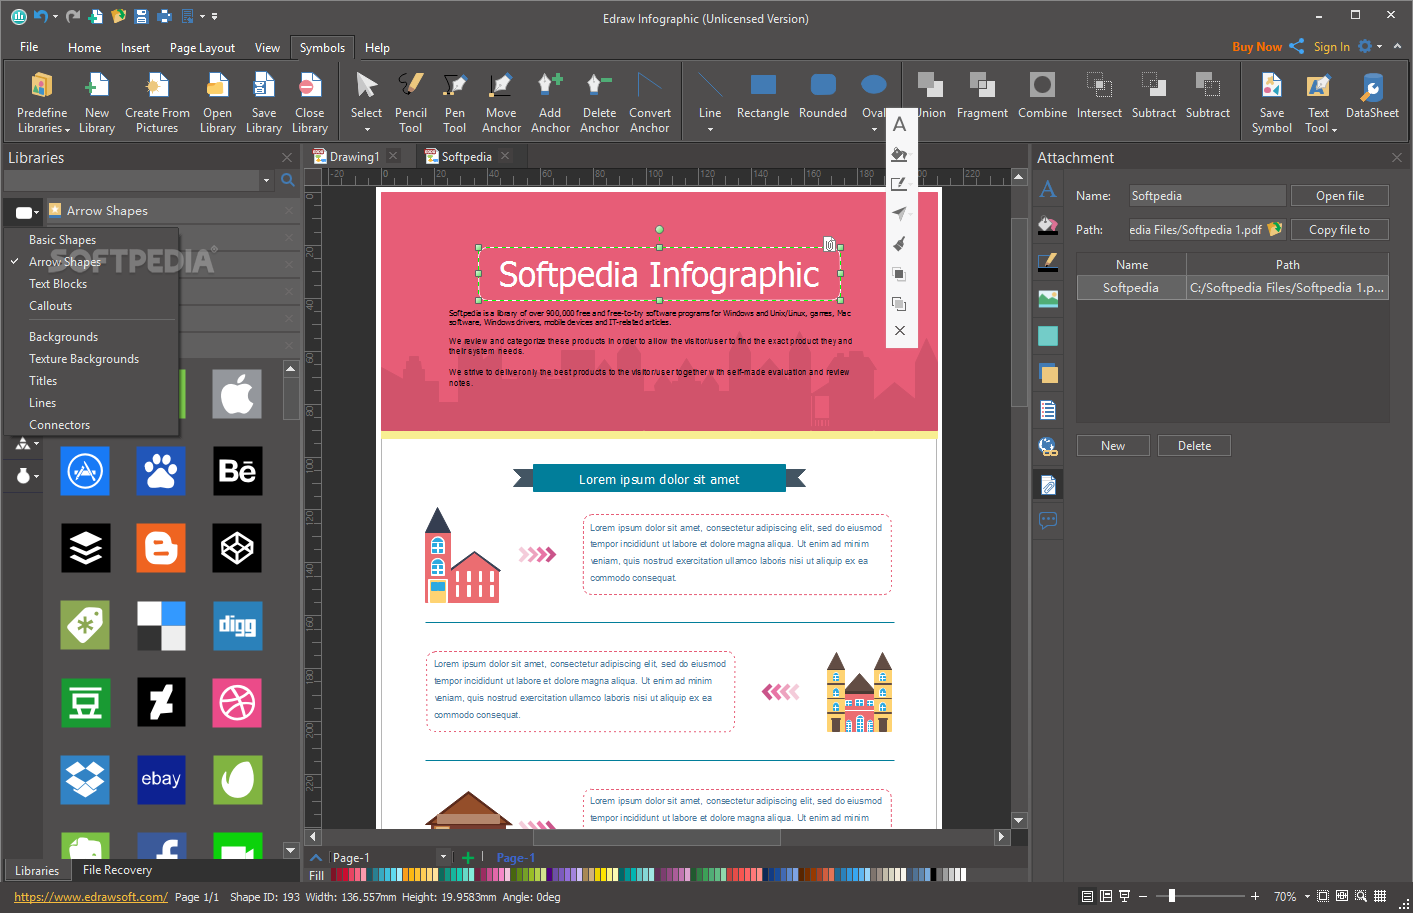Open the File menu
The width and height of the screenshot is (1413, 913).
point(29,47)
